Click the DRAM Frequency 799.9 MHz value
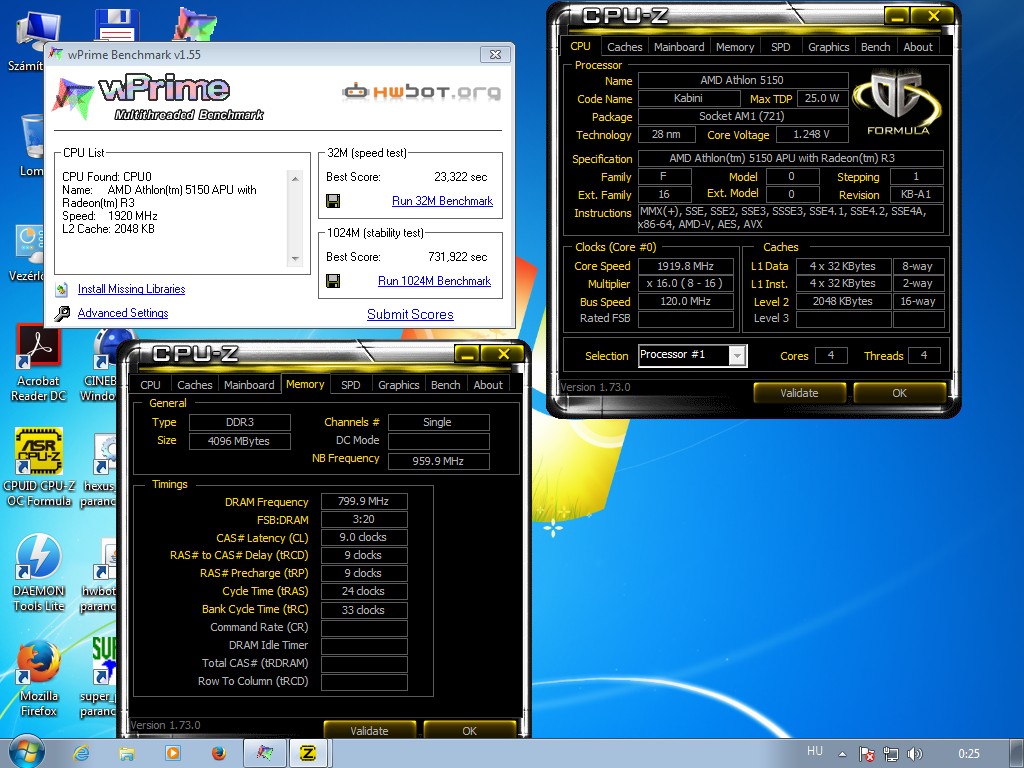The height and width of the screenshot is (768, 1024). [x=364, y=502]
